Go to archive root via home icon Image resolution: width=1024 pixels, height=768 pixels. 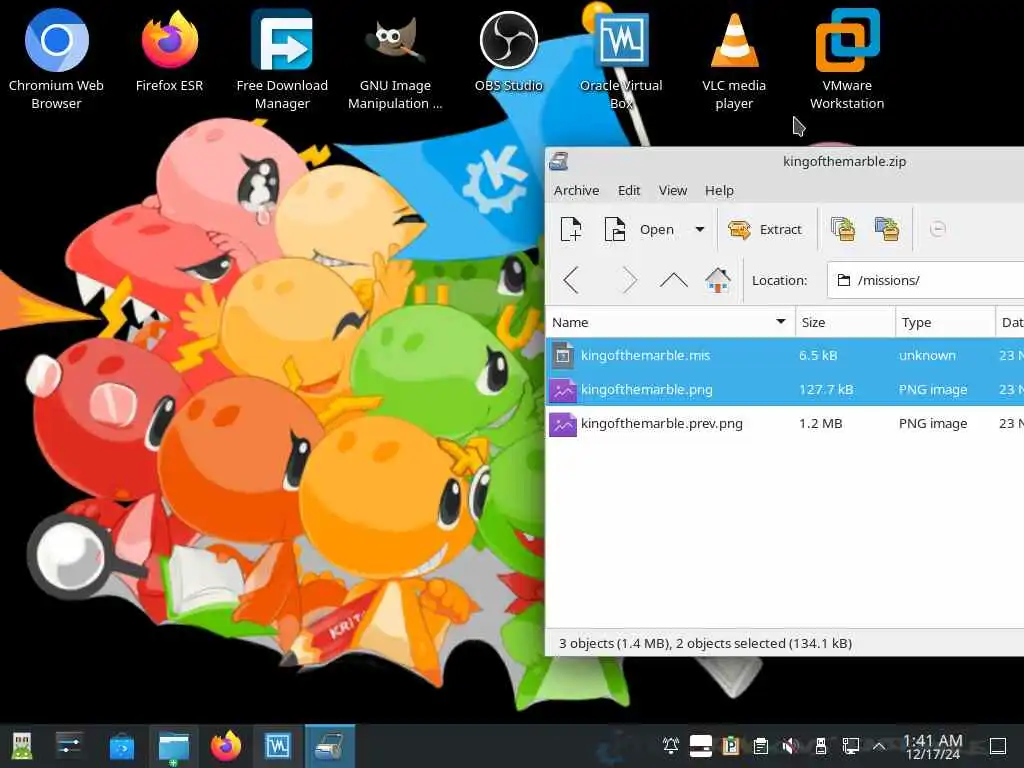(x=718, y=280)
